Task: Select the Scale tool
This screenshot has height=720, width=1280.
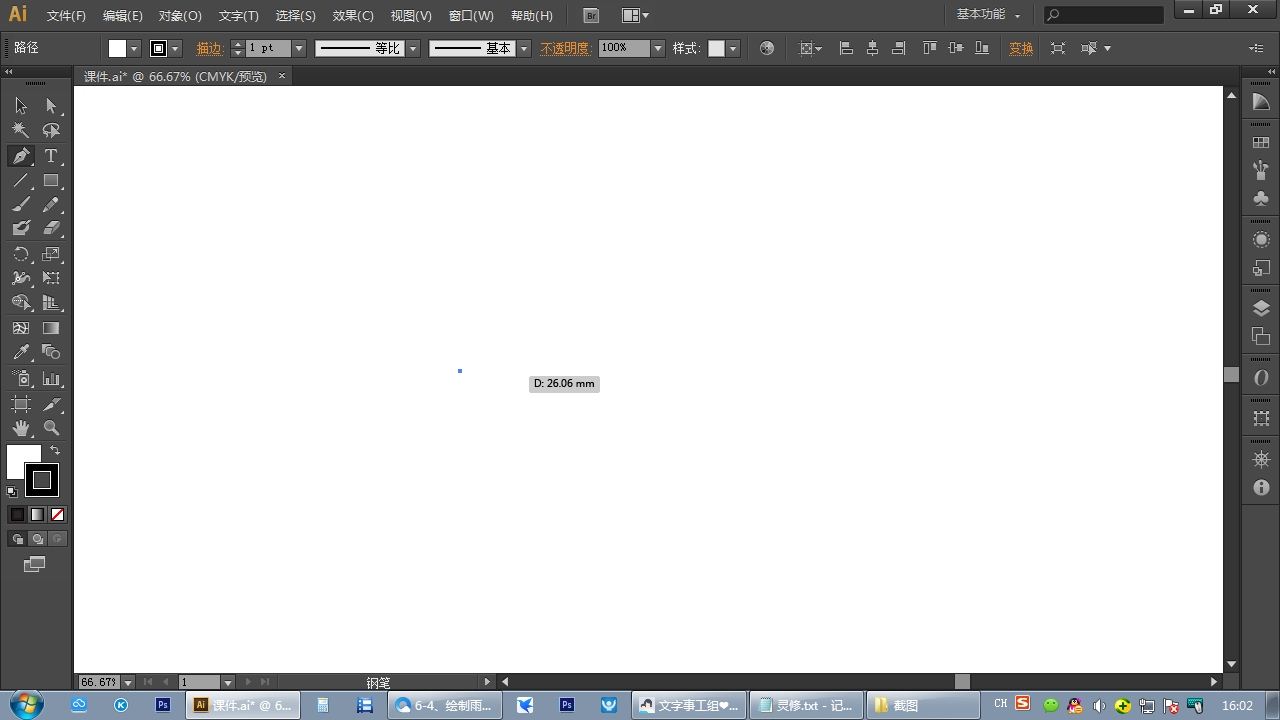Action: (51, 255)
